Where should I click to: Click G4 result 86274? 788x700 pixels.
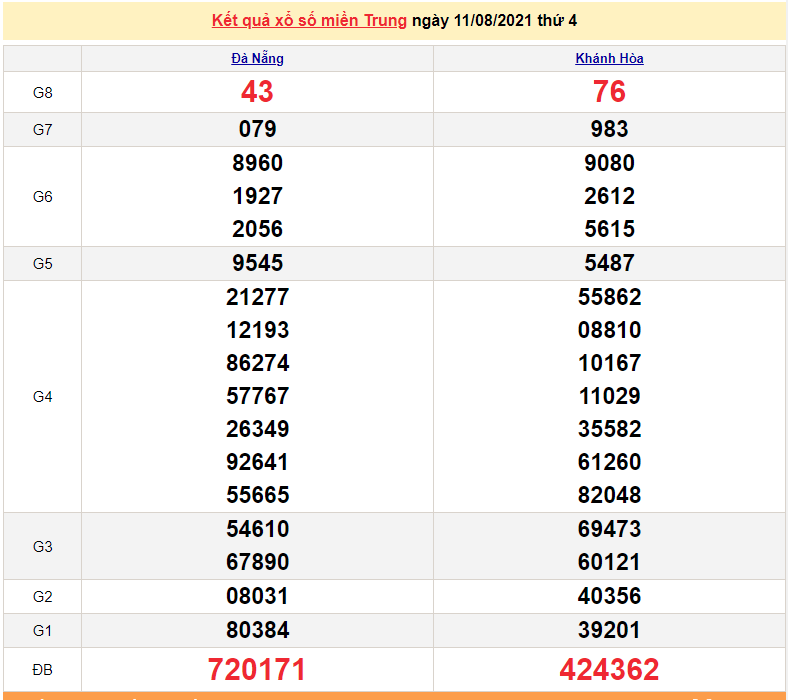point(257,363)
